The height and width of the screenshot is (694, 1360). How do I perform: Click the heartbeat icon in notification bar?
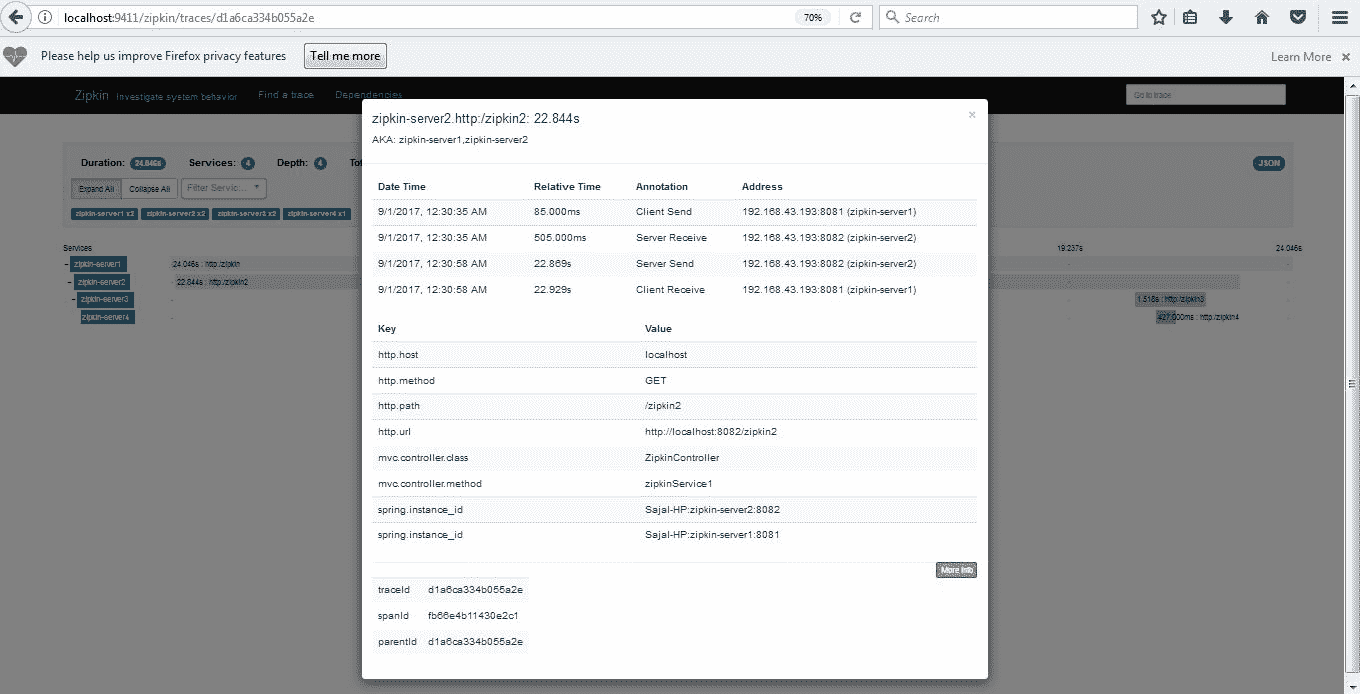click(x=15, y=56)
